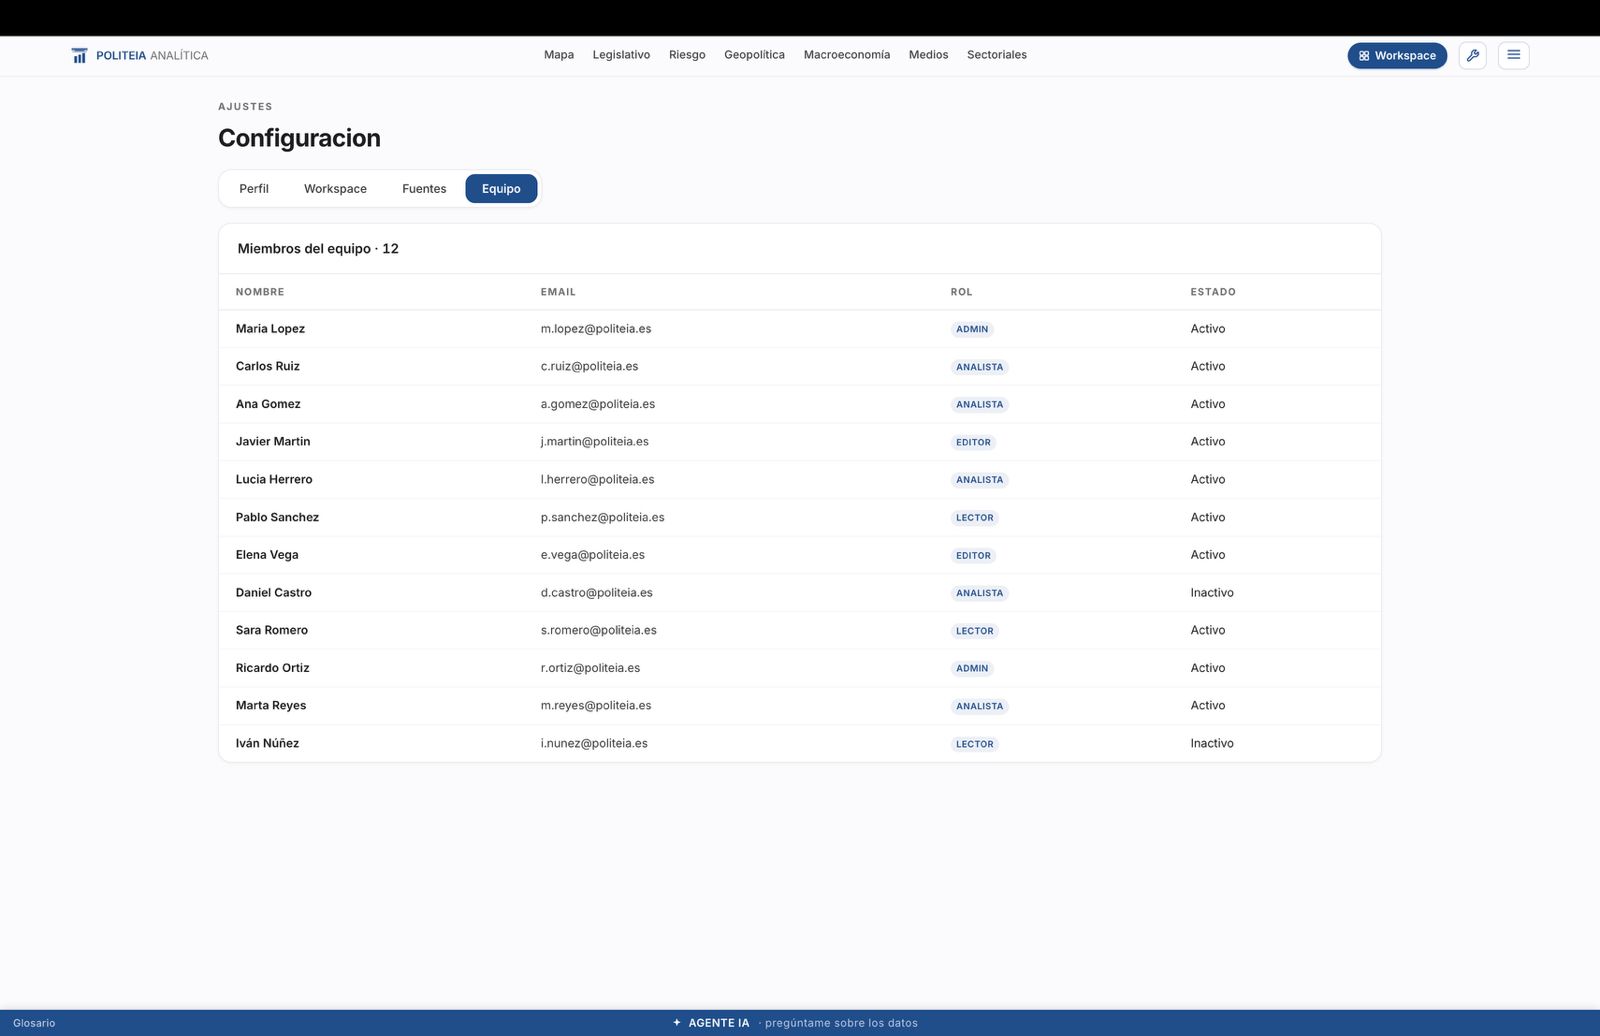The width and height of the screenshot is (1600, 1036).
Task: Click the ADMIN badge for Maria Lopez
Action: (x=972, y=329)
